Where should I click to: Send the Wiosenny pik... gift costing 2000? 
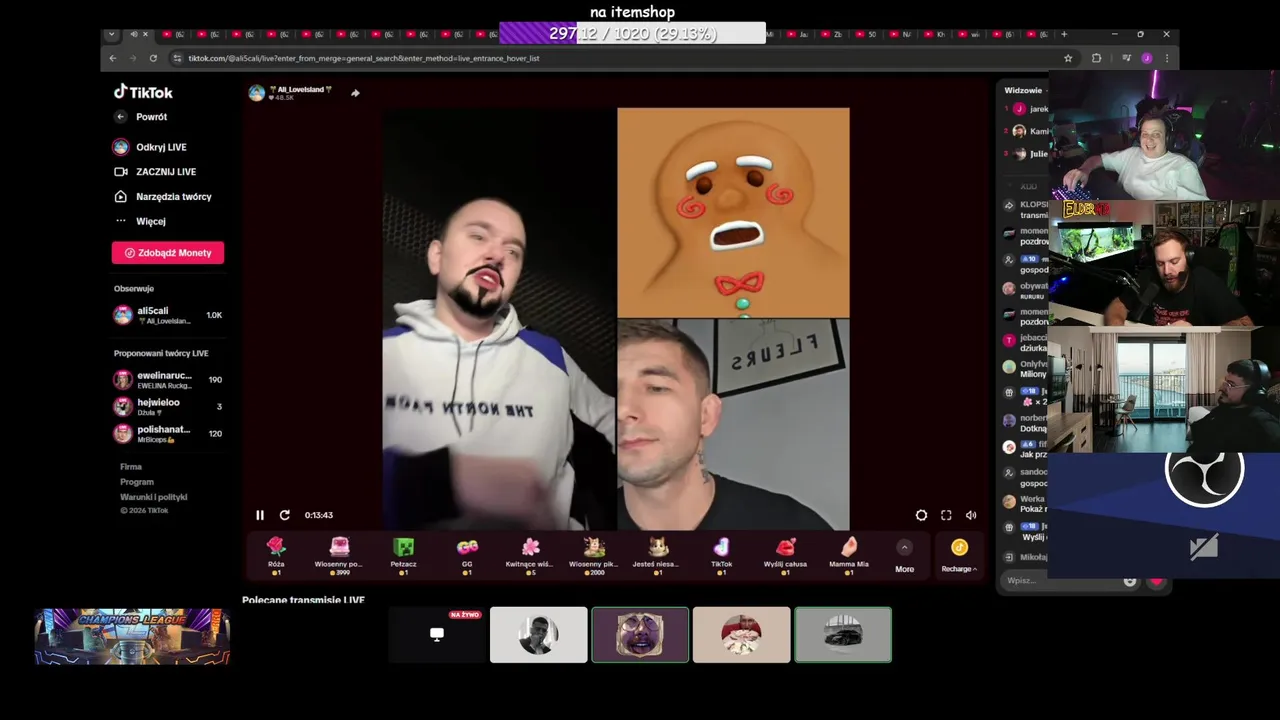[594, 555]
